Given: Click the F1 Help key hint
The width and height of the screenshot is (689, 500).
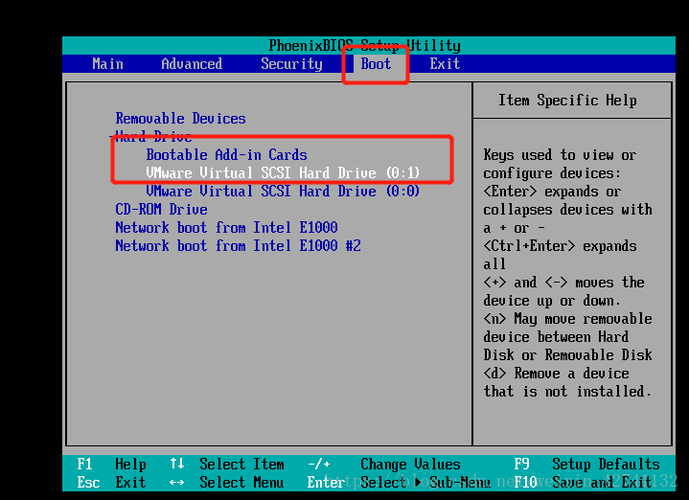Looking at the screenshot, I should pyautogui.click(x=112, y=464).
